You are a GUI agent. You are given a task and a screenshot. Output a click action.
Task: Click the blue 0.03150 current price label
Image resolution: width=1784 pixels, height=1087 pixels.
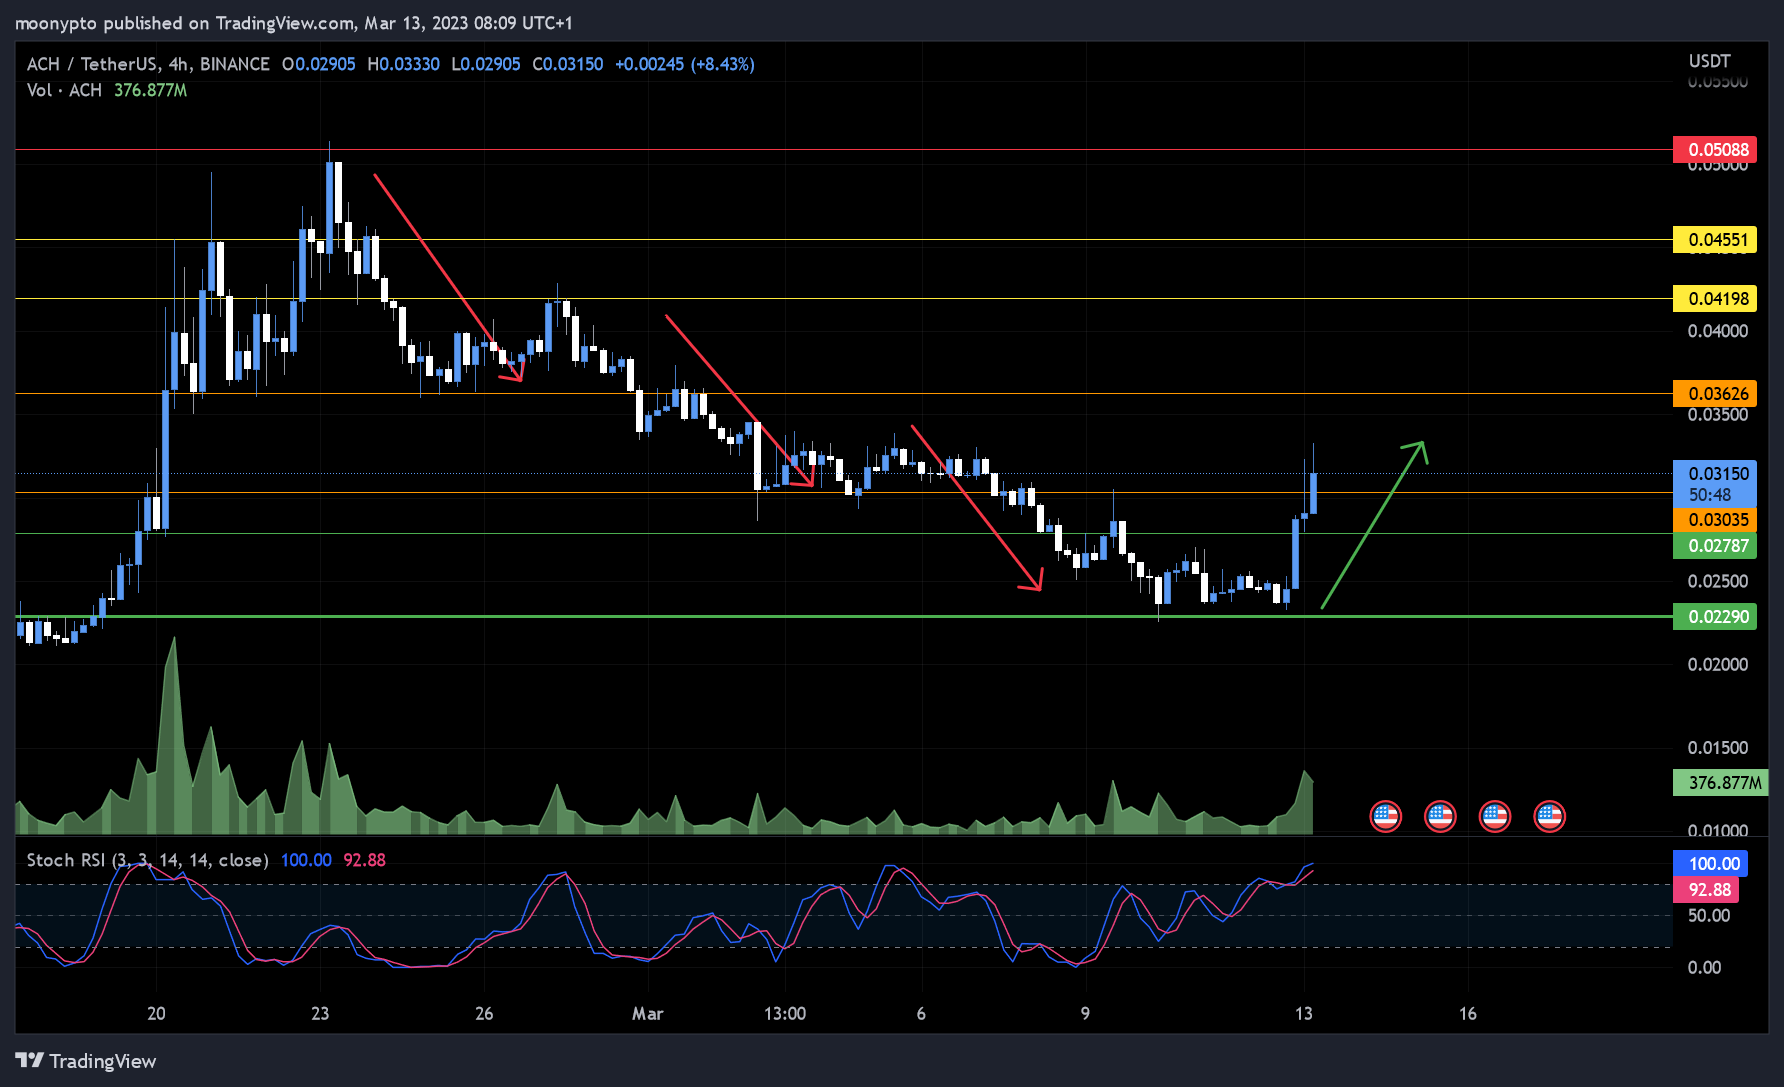click(x=1715, y=474)
